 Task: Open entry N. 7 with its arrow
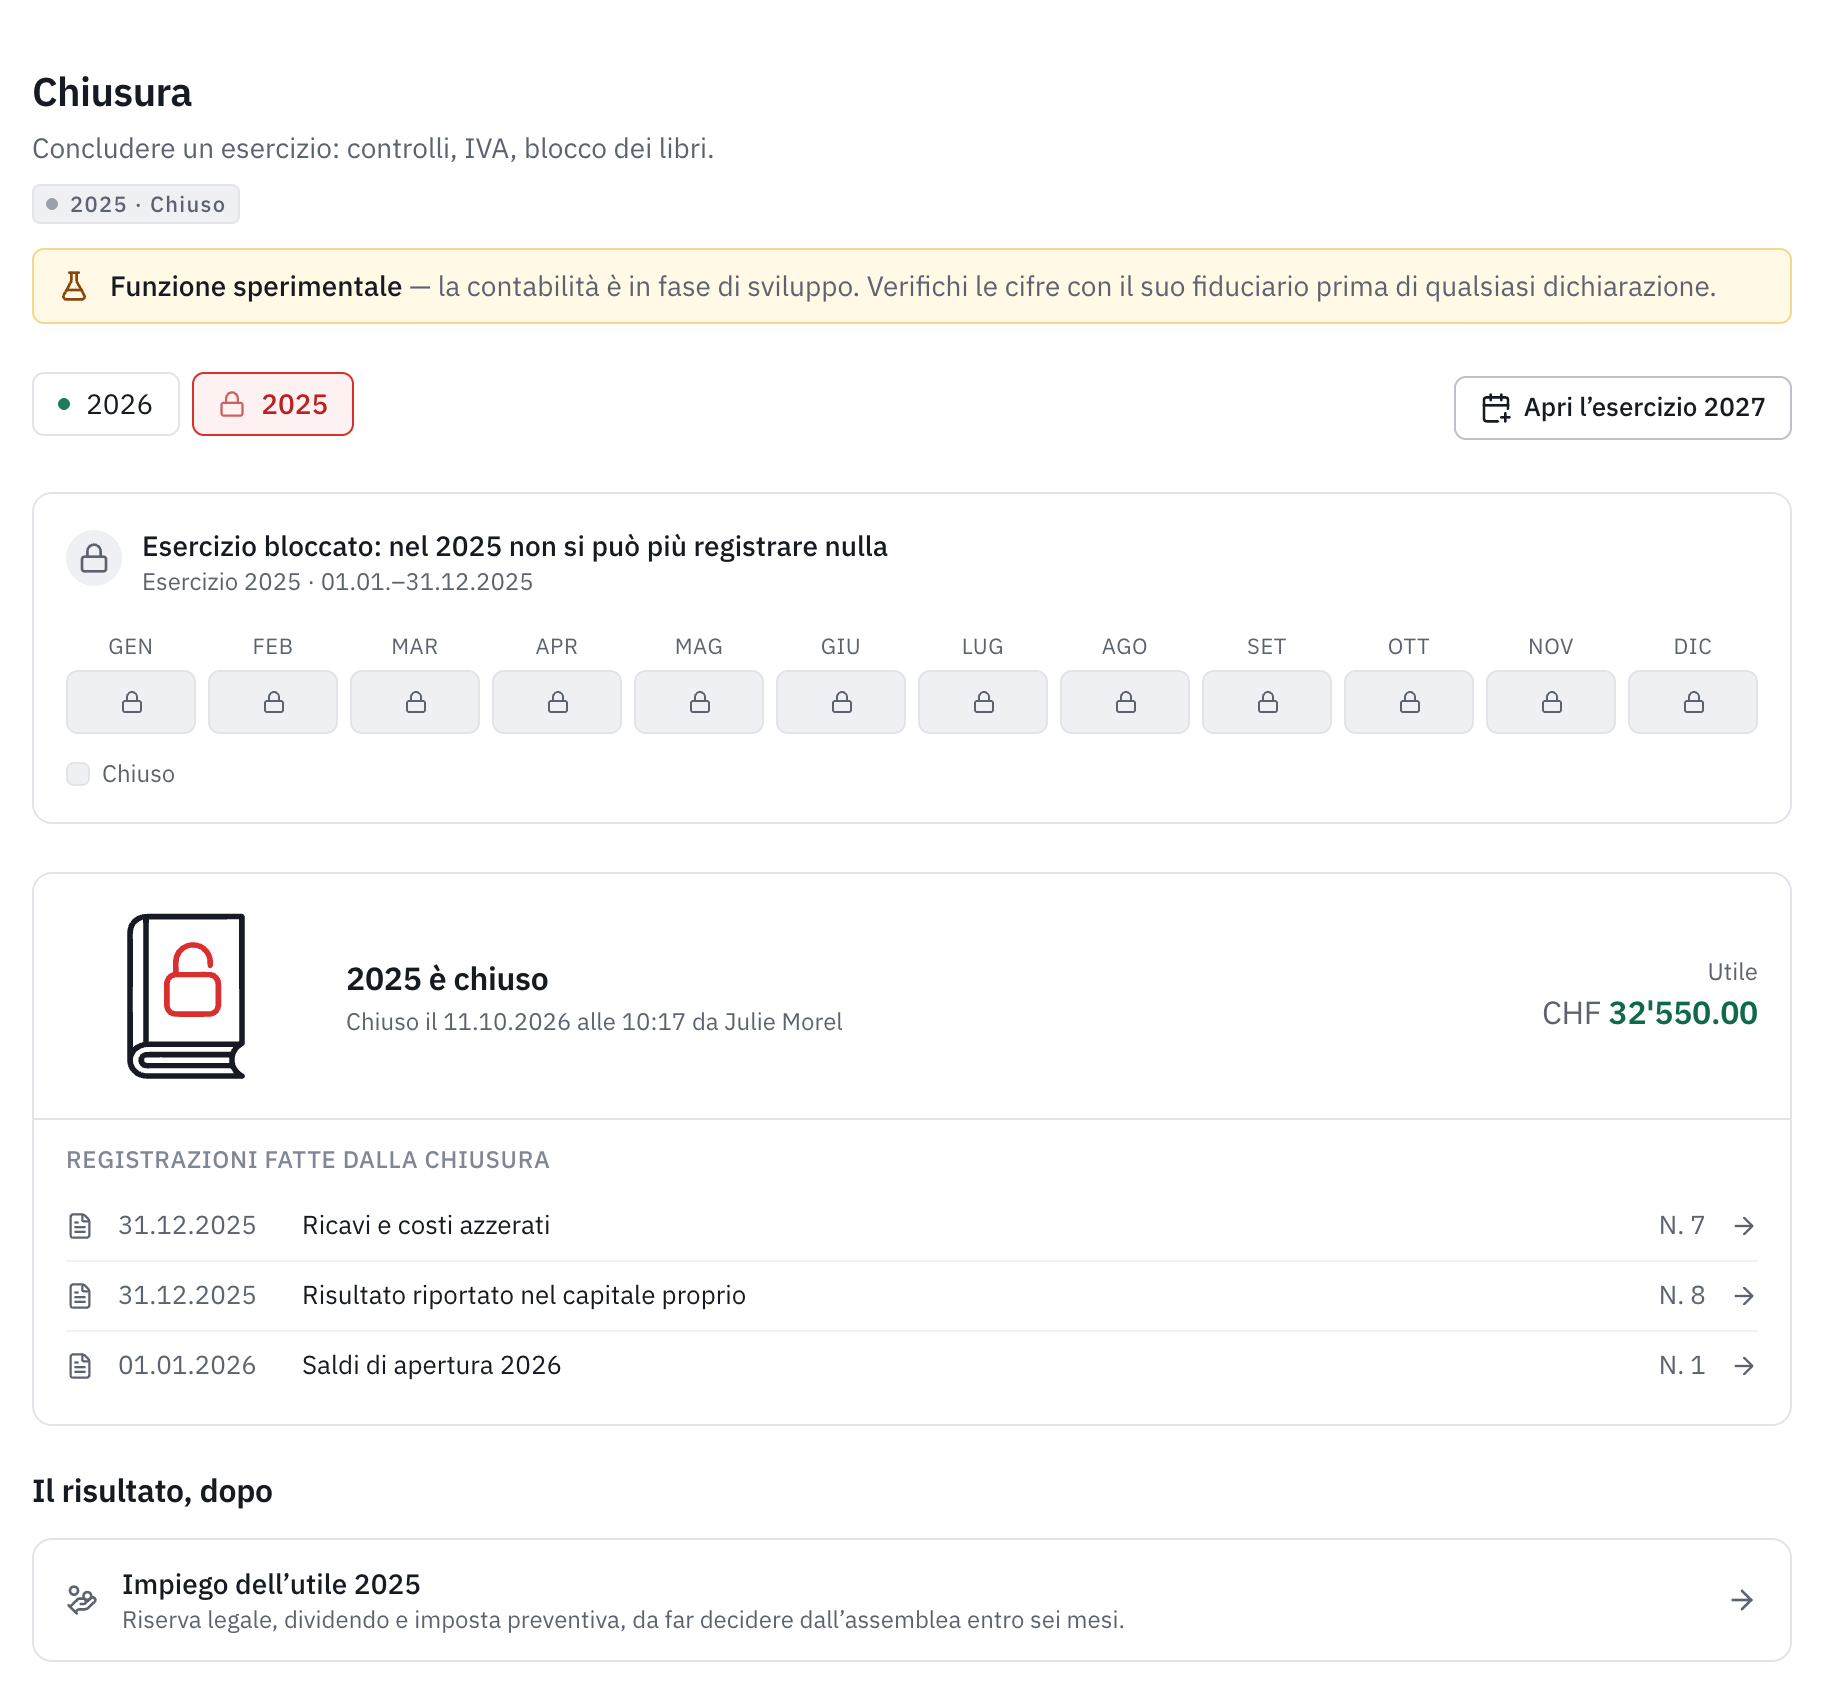(x=1744, y=1226)
